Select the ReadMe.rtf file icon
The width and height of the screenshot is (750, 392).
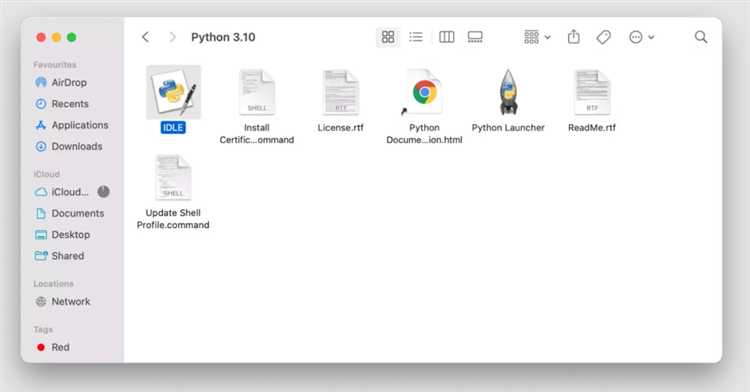pos(592,92)
